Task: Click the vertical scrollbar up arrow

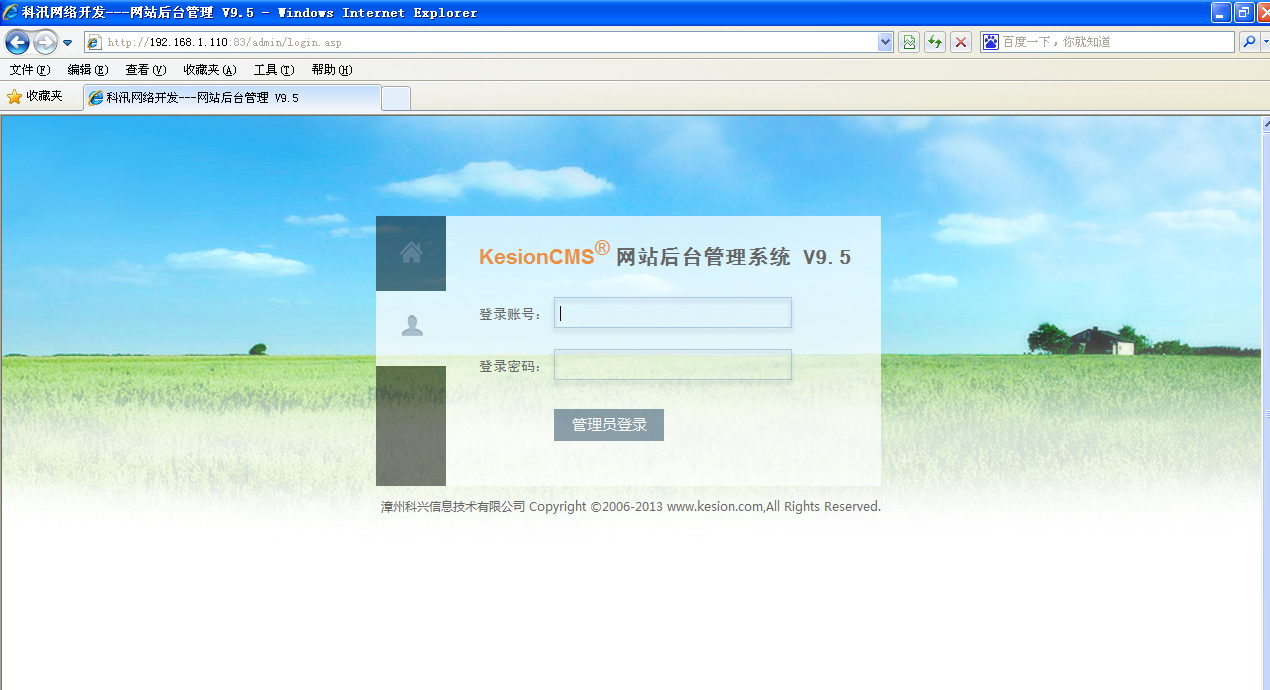Action: 1265,123
